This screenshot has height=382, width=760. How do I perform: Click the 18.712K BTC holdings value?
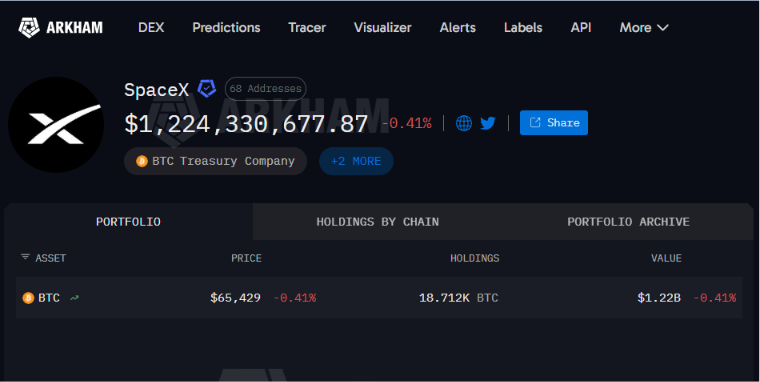459,298
